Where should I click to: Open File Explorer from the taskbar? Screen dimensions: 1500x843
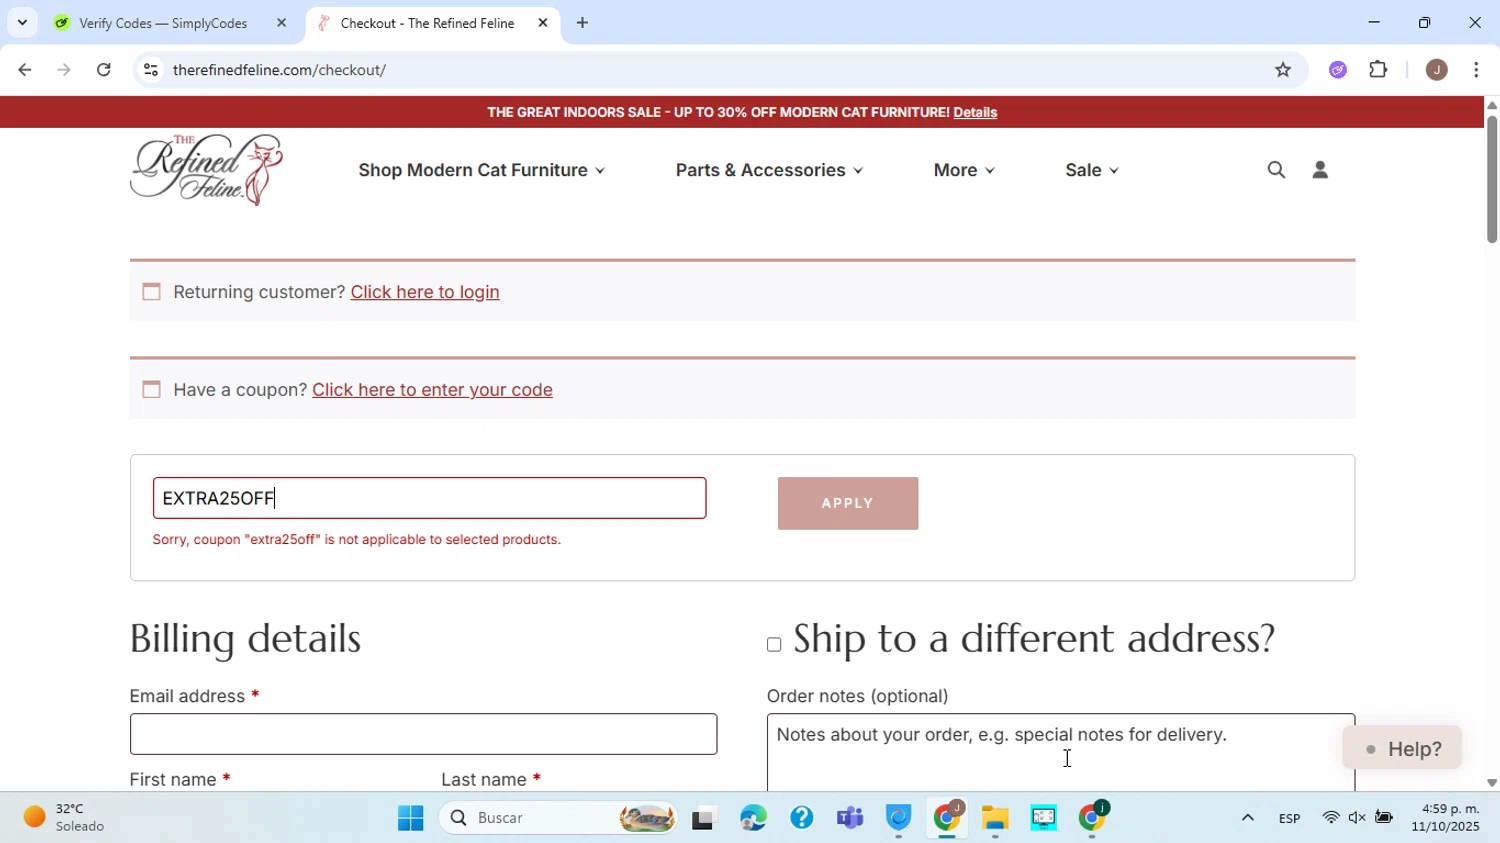pyautogui.click(x=995, y=819)
